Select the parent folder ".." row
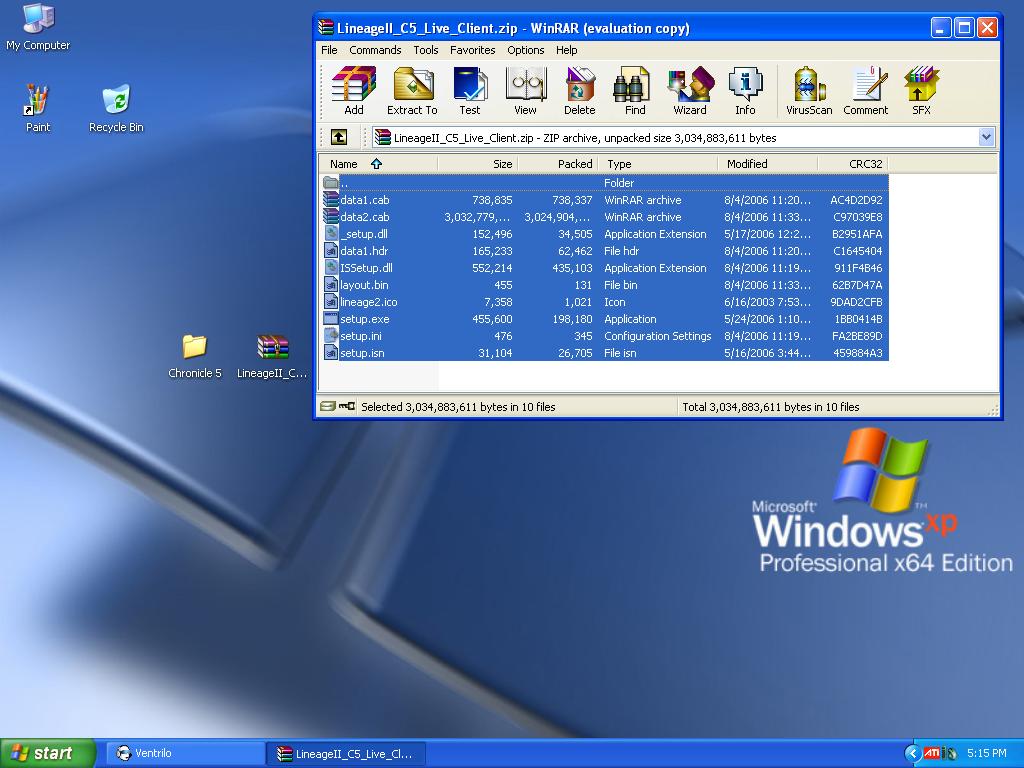 (x=605, y=183)
